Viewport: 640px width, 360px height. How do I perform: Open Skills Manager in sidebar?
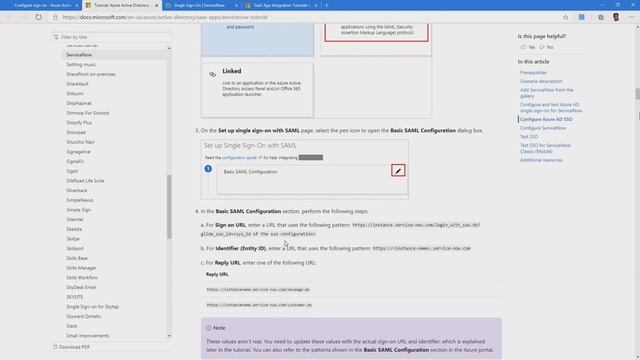point(81,268)
